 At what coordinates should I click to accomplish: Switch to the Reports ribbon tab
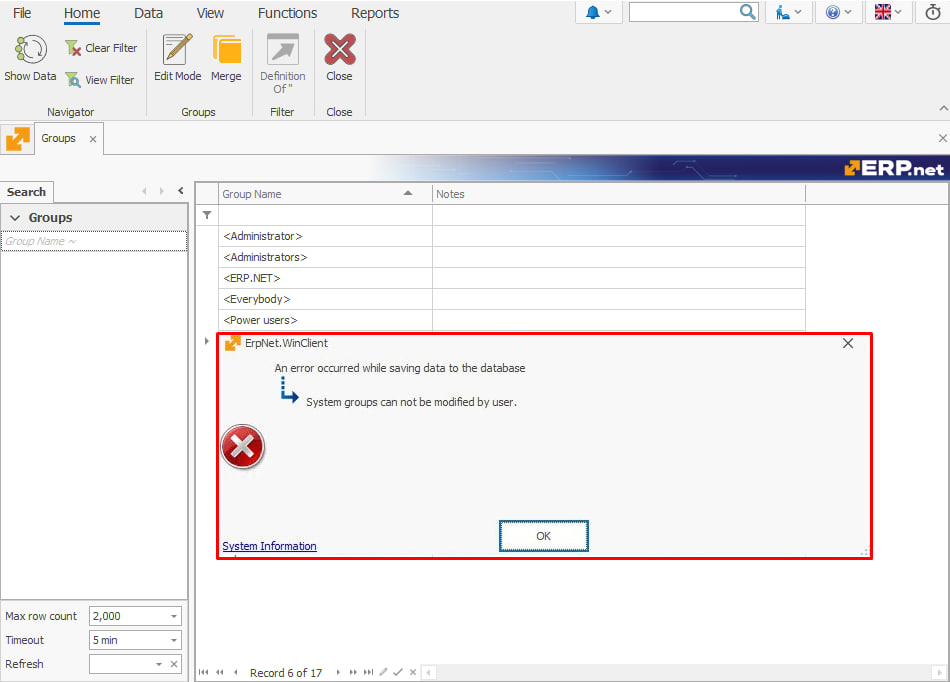[375, 13]
